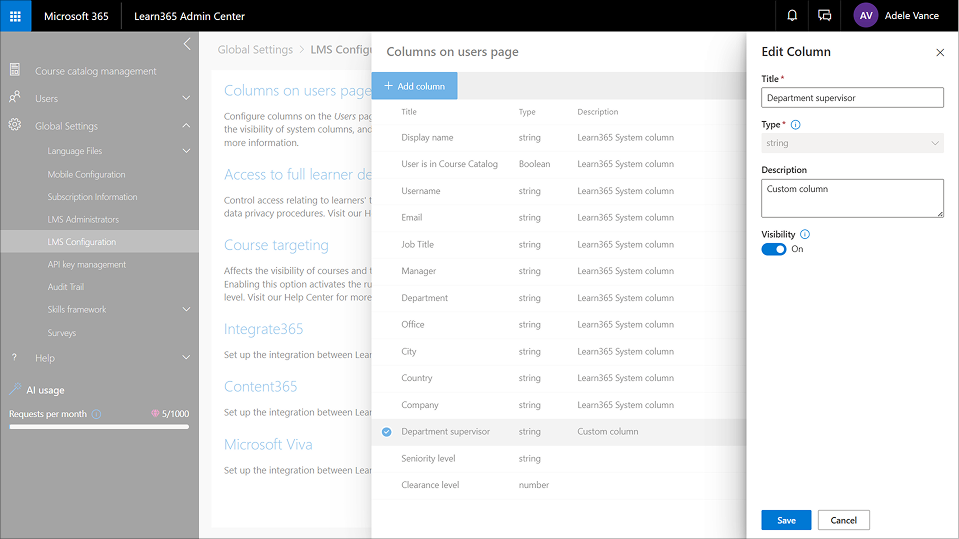Image resolution: width=959 pixels, height=539 pixels.
Task: Open Course catalog management
Action: tap(95, 71)
